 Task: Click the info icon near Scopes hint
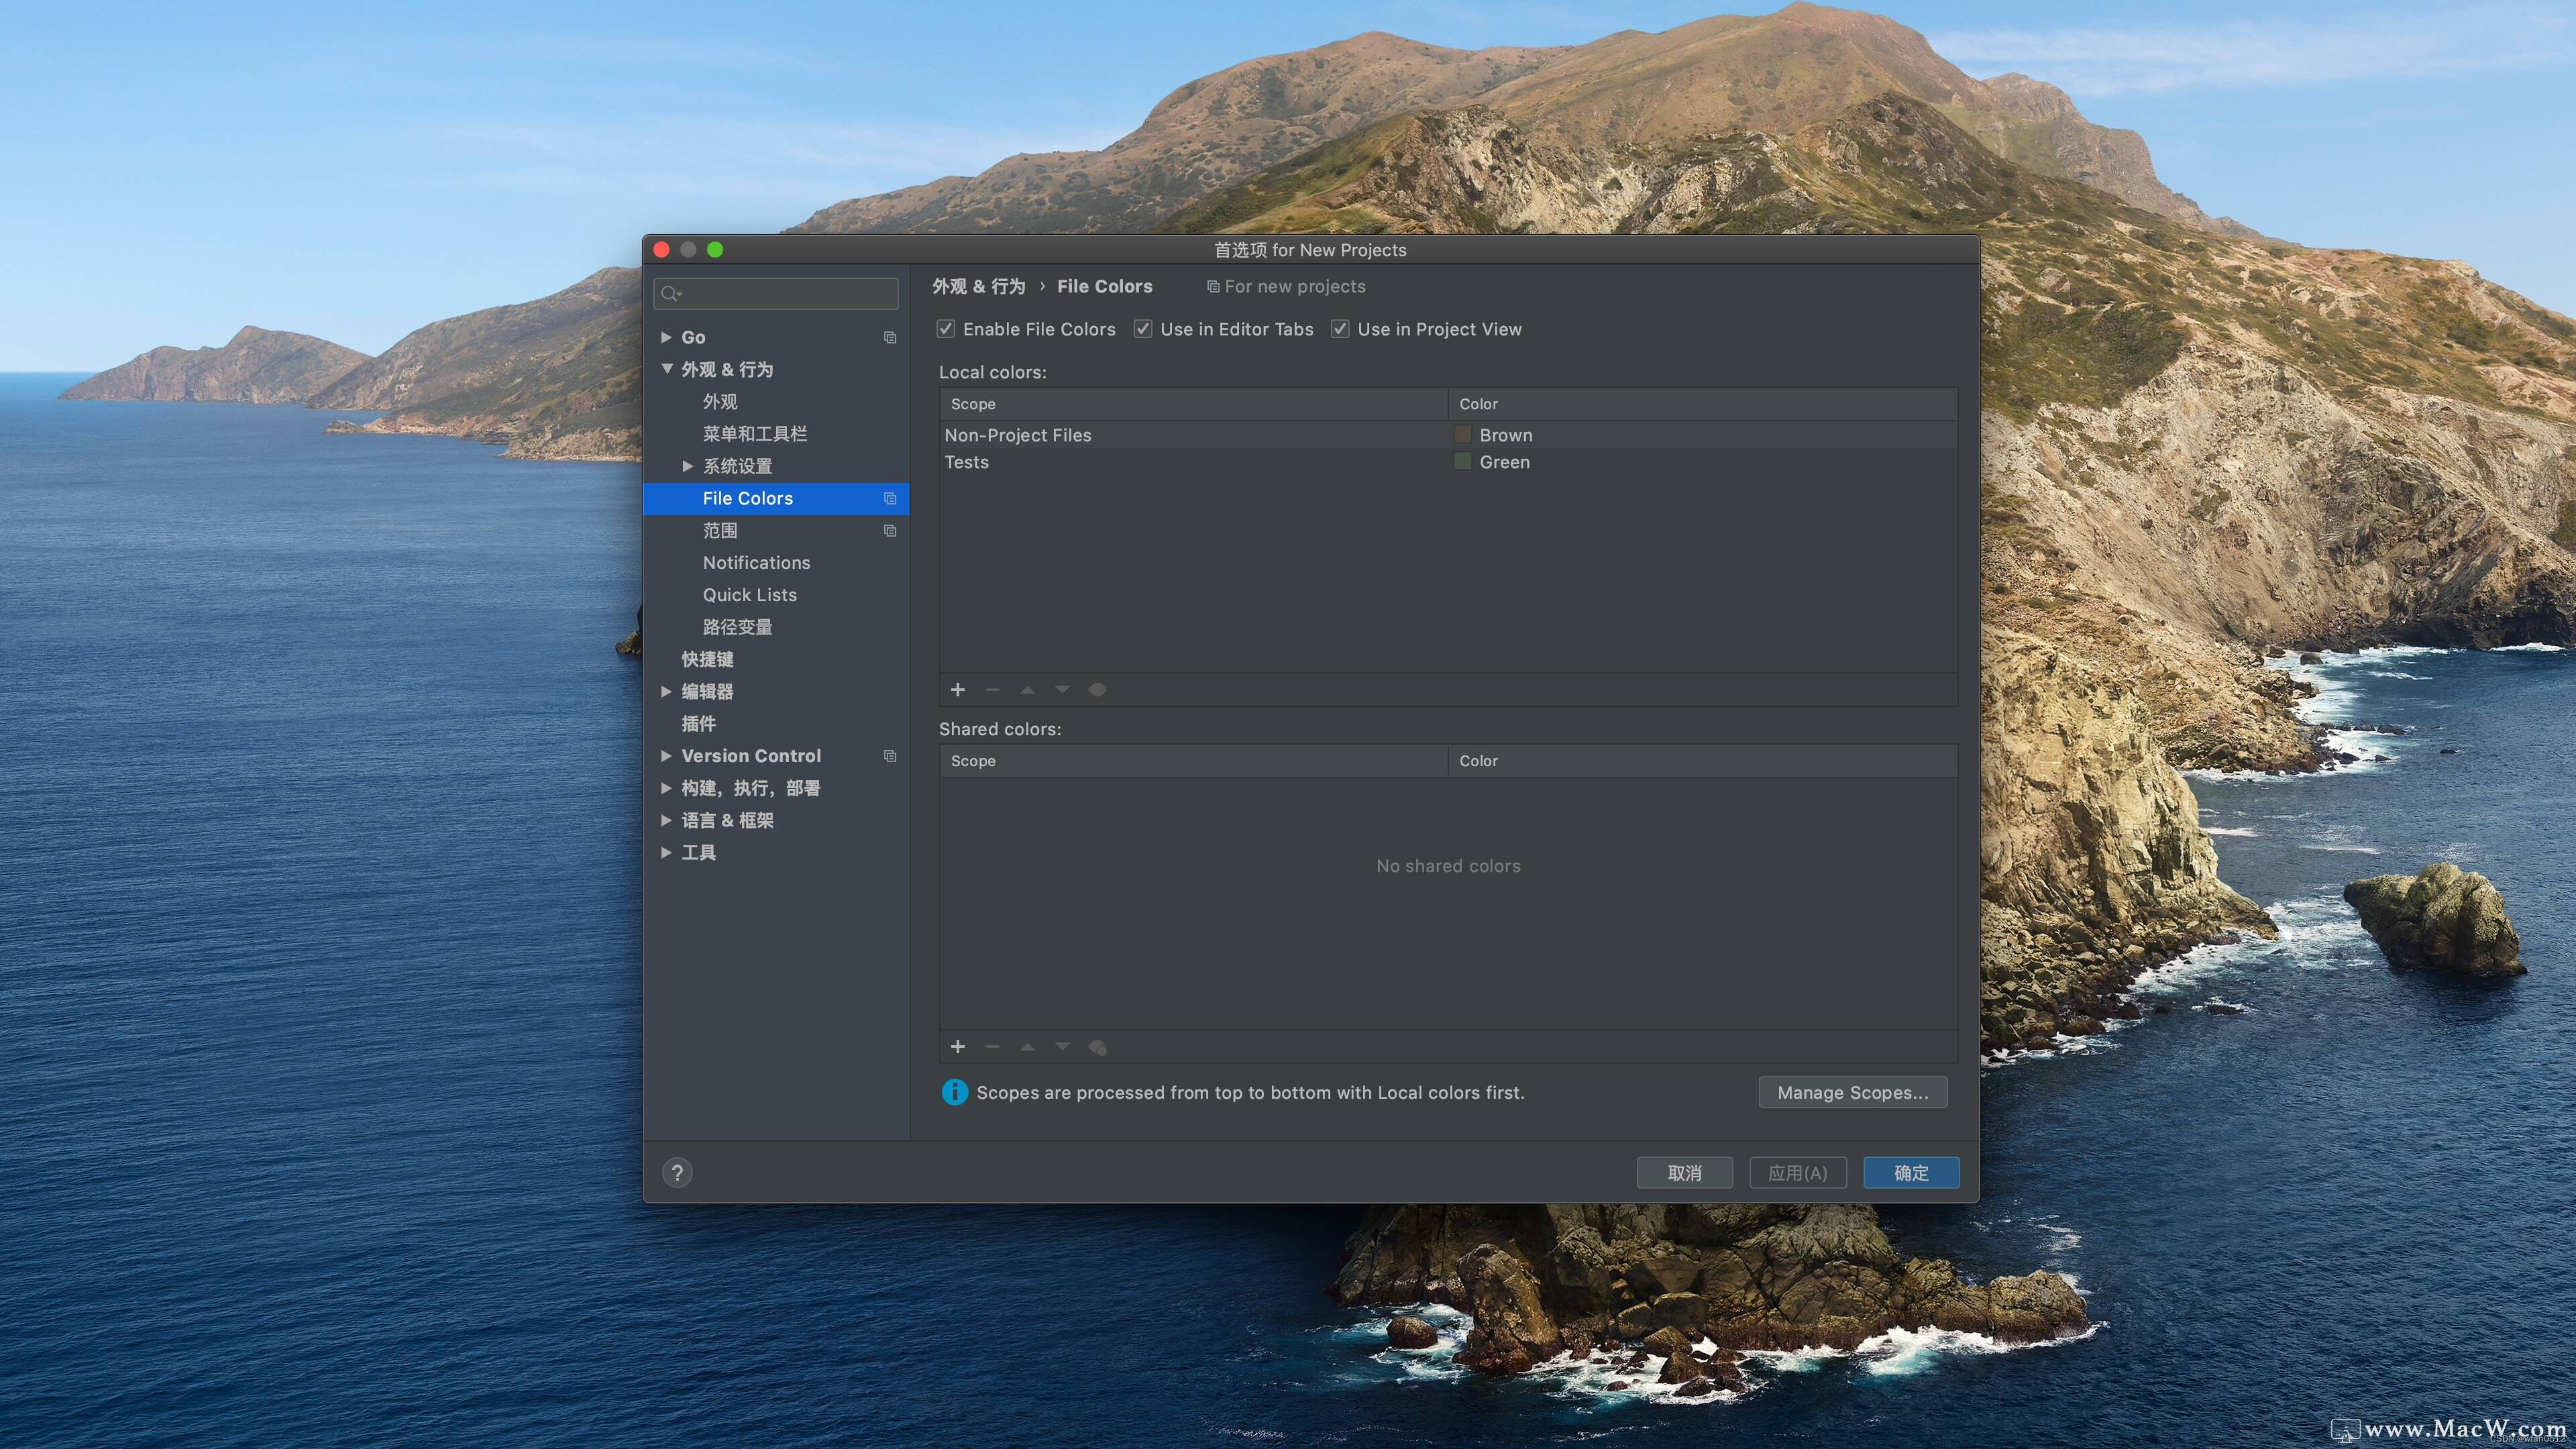(x=954, y=1092)
